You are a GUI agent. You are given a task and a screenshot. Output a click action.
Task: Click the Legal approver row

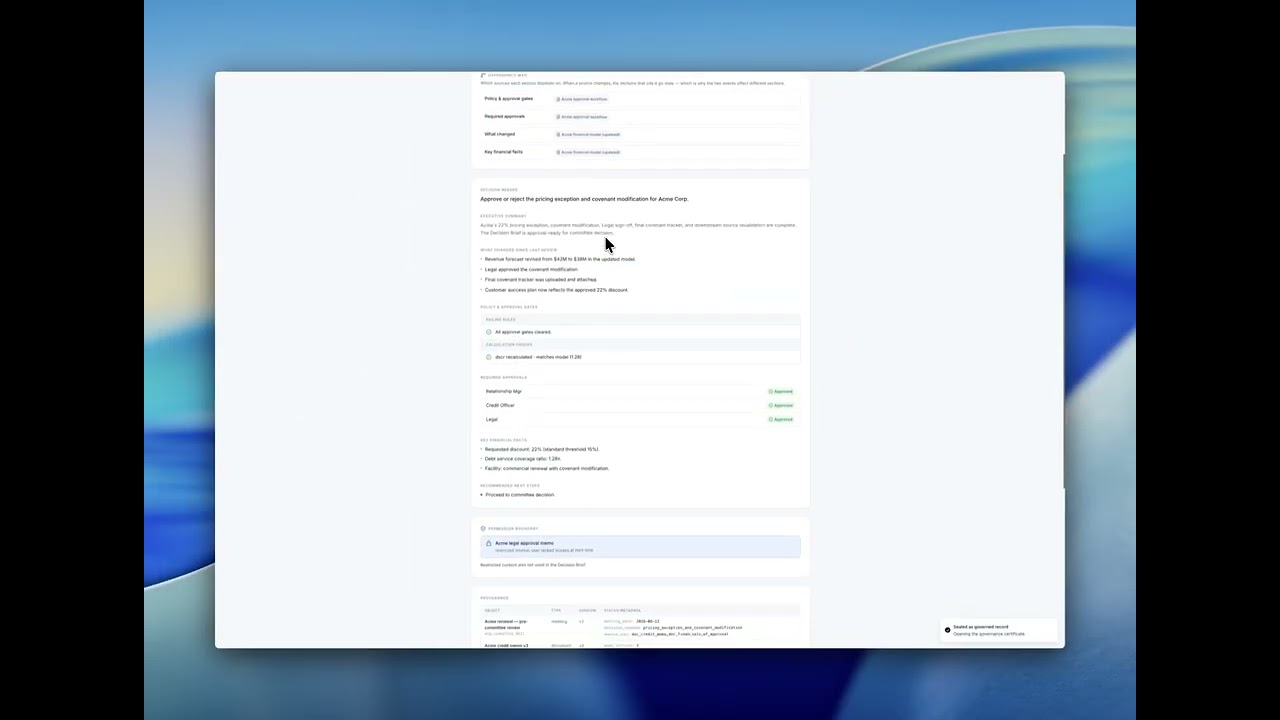[640, 419]
